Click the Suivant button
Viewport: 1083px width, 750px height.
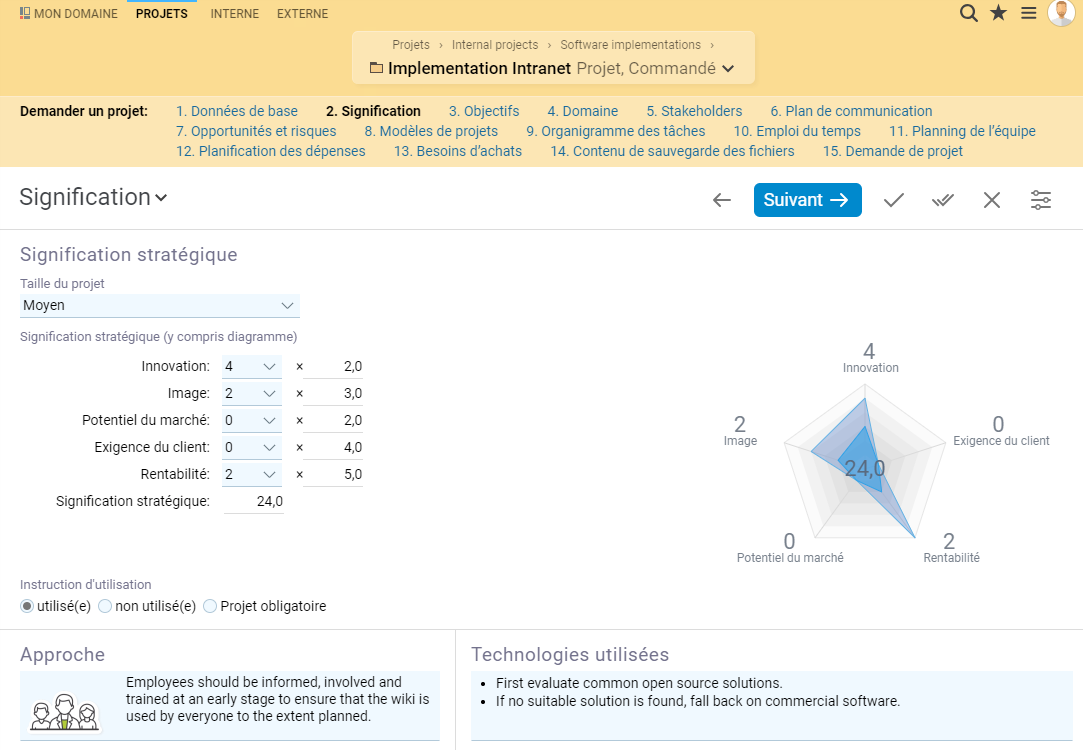807,200
